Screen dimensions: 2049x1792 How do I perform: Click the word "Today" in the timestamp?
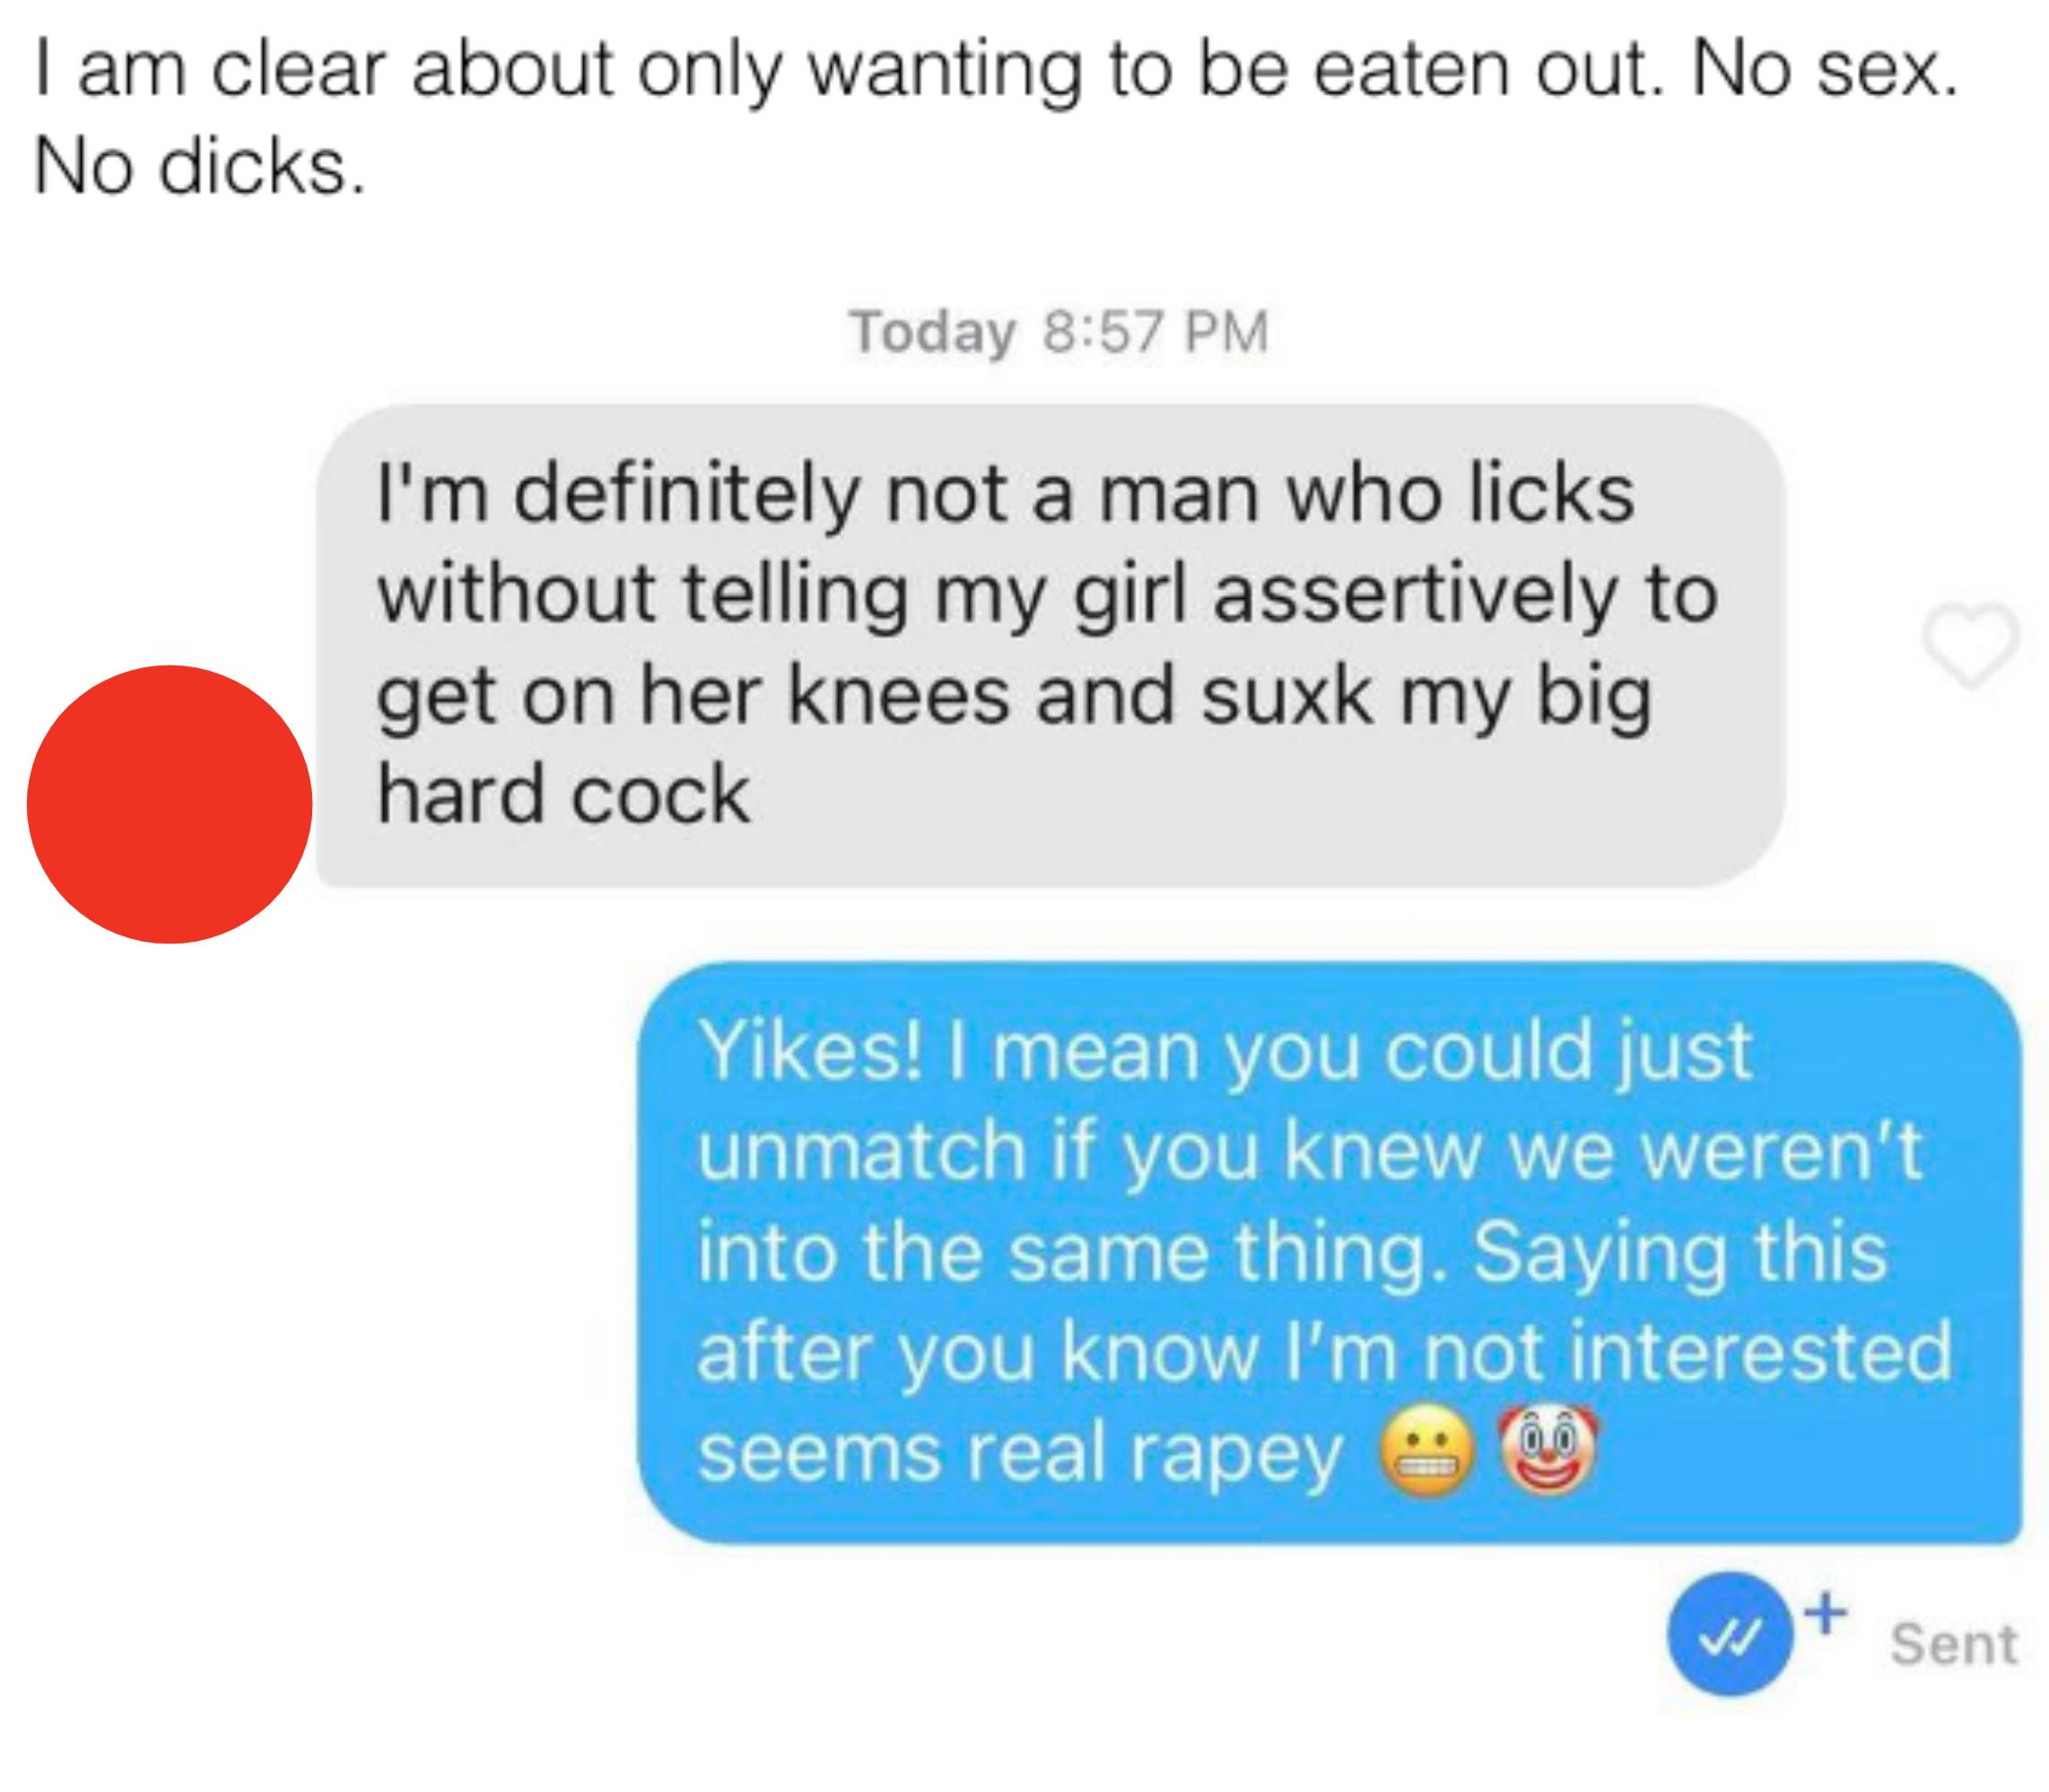click(932, 333)
